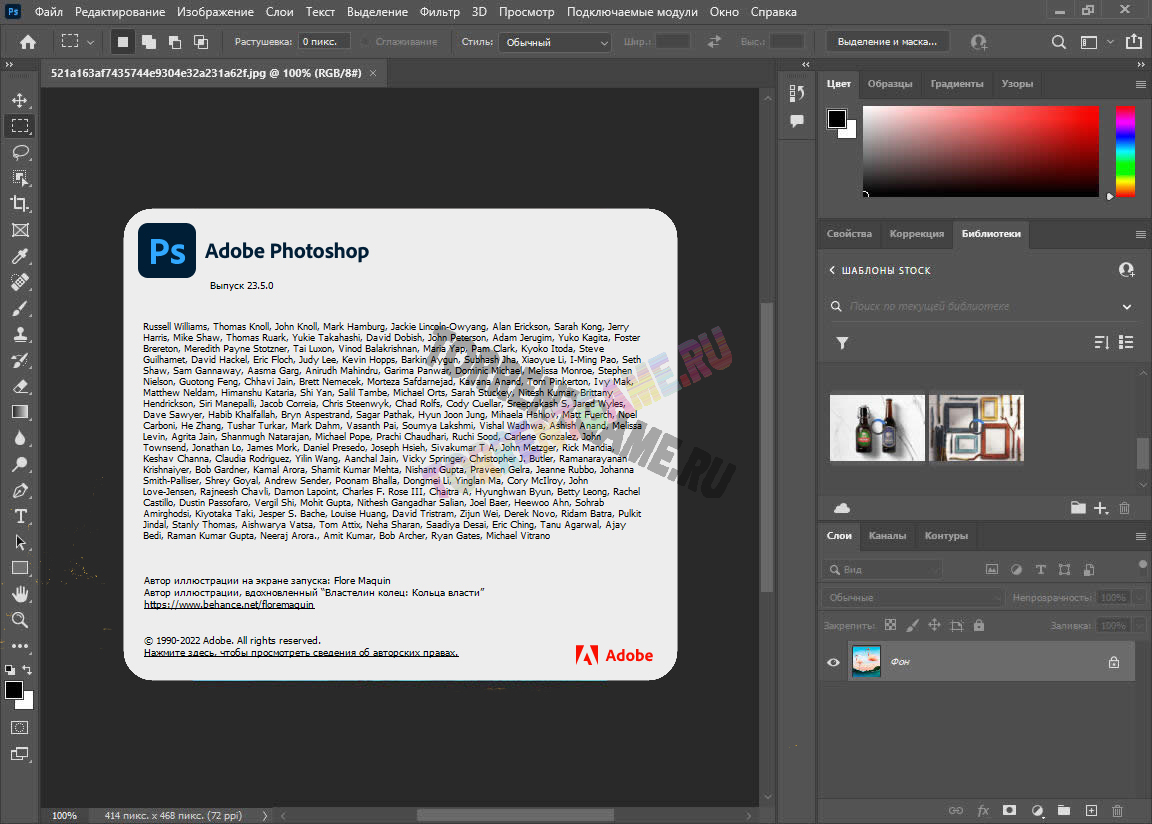The height and width of the screenshot is (824, 1152).
Task: Click the Растушевка input field
Action: (324, 42)
